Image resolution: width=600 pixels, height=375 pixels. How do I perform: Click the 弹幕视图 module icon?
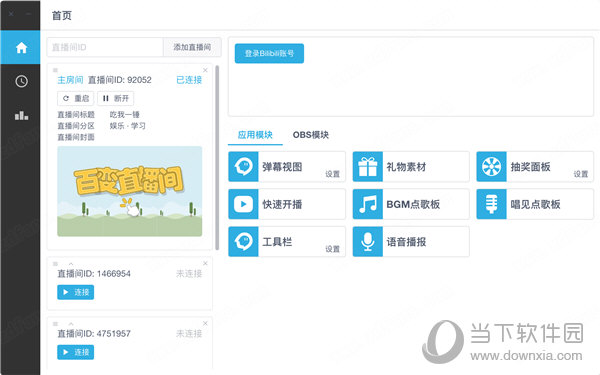coord(243,166)
